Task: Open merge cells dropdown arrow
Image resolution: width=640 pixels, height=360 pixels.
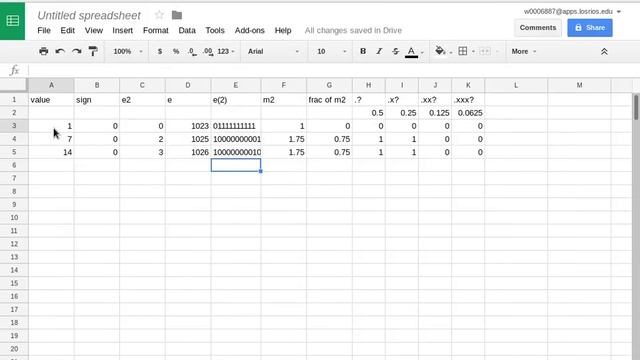Action: coord(497,52)
